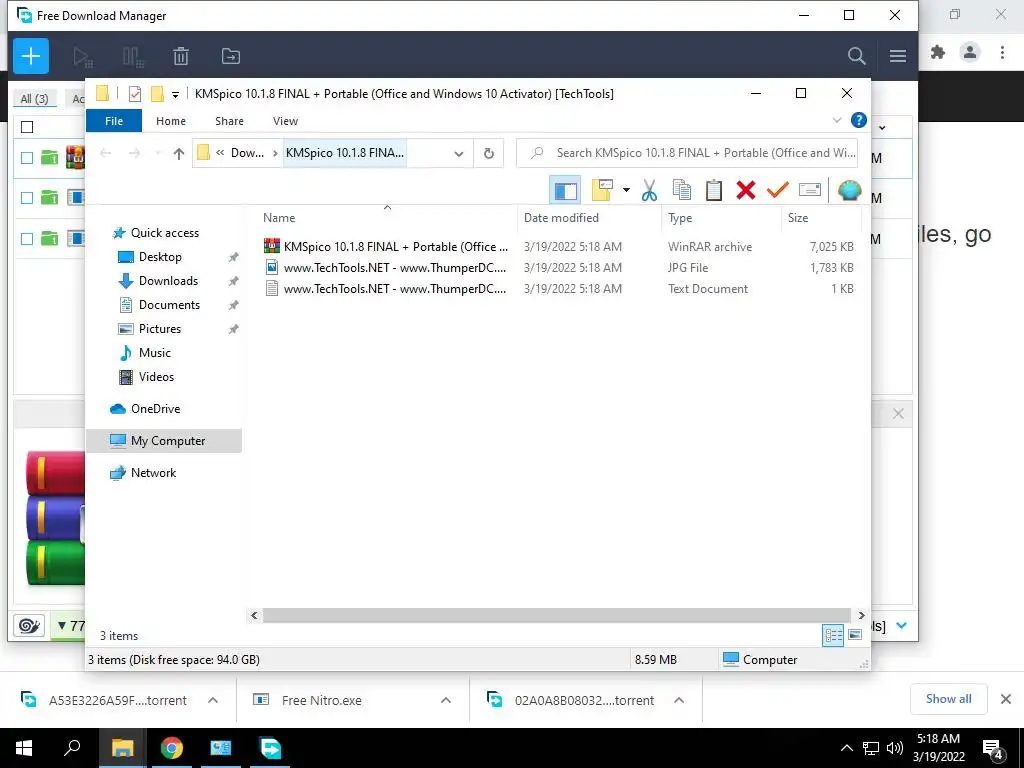
Task: Open Chrome three-dot menu
Action: [1002, 52]
